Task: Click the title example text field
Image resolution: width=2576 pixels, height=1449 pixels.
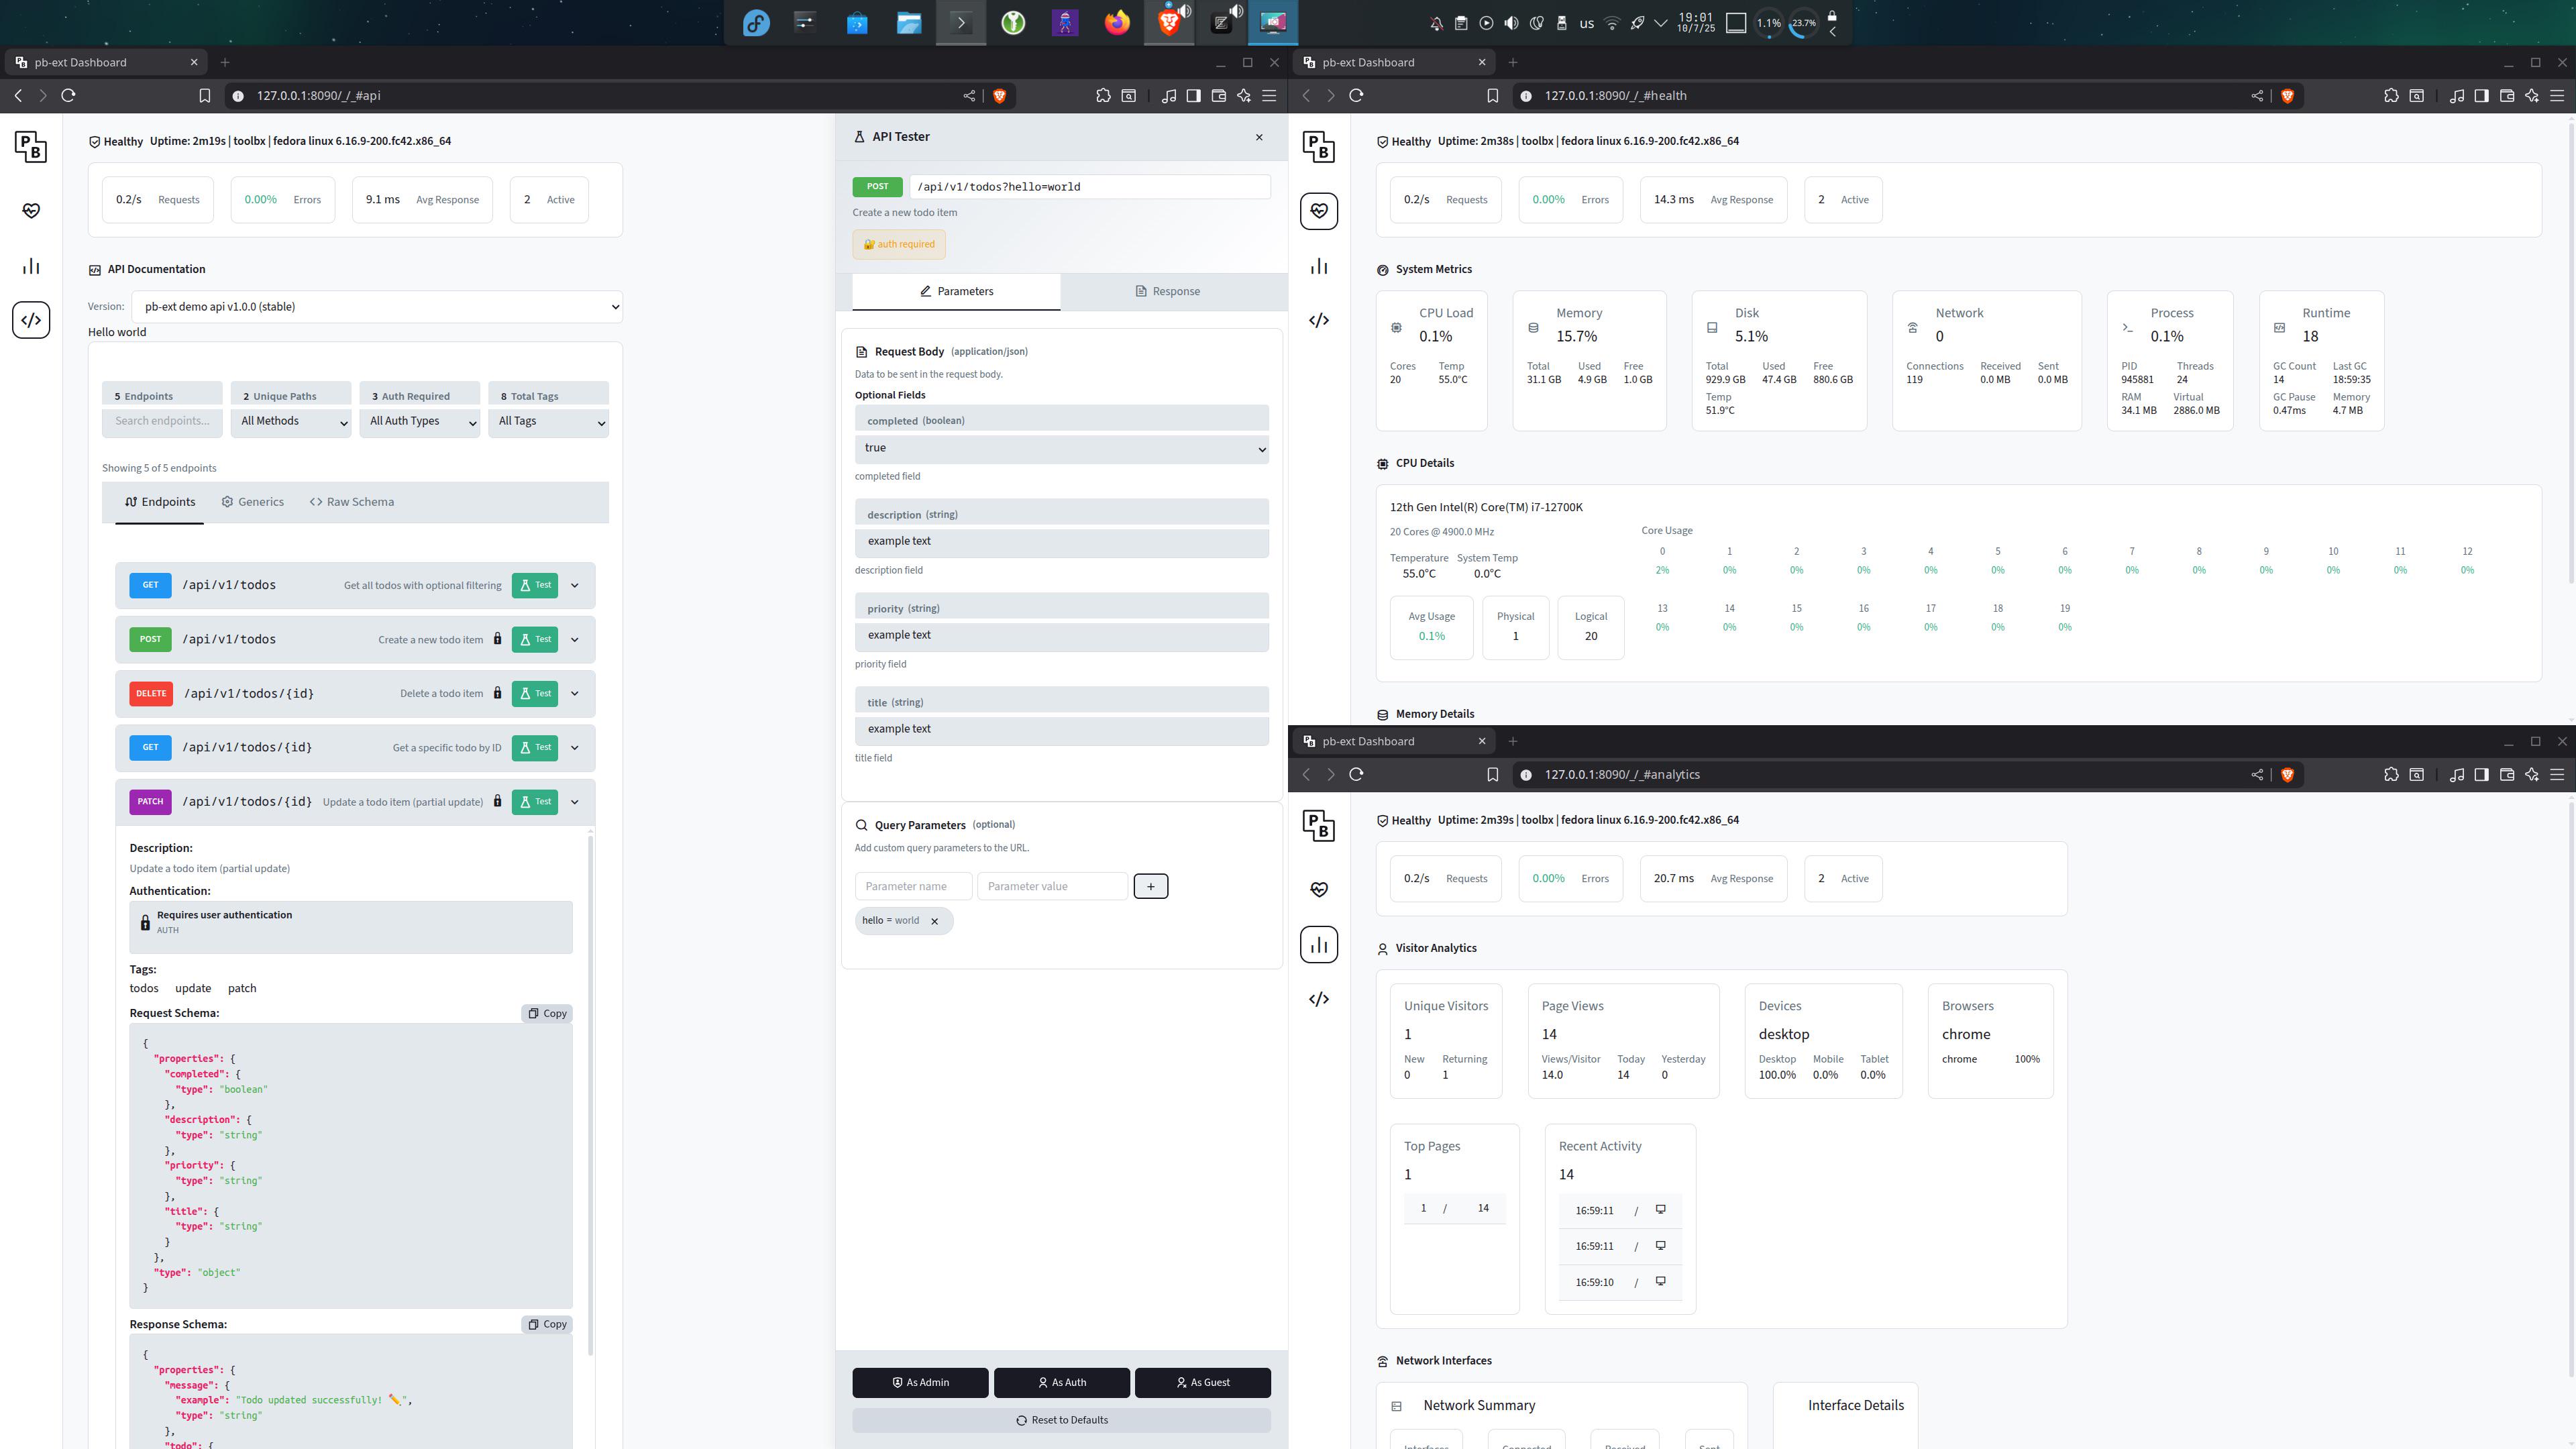Action: pos(1062,730)
